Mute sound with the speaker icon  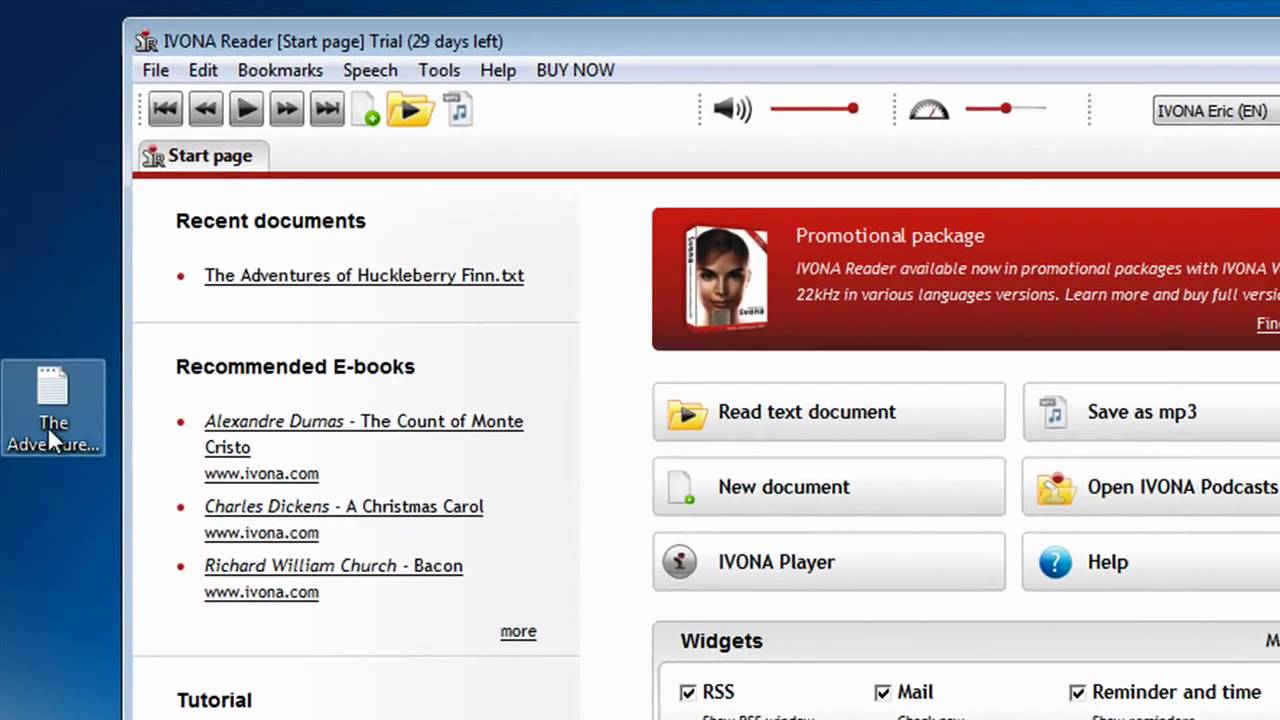click(731, 109)
